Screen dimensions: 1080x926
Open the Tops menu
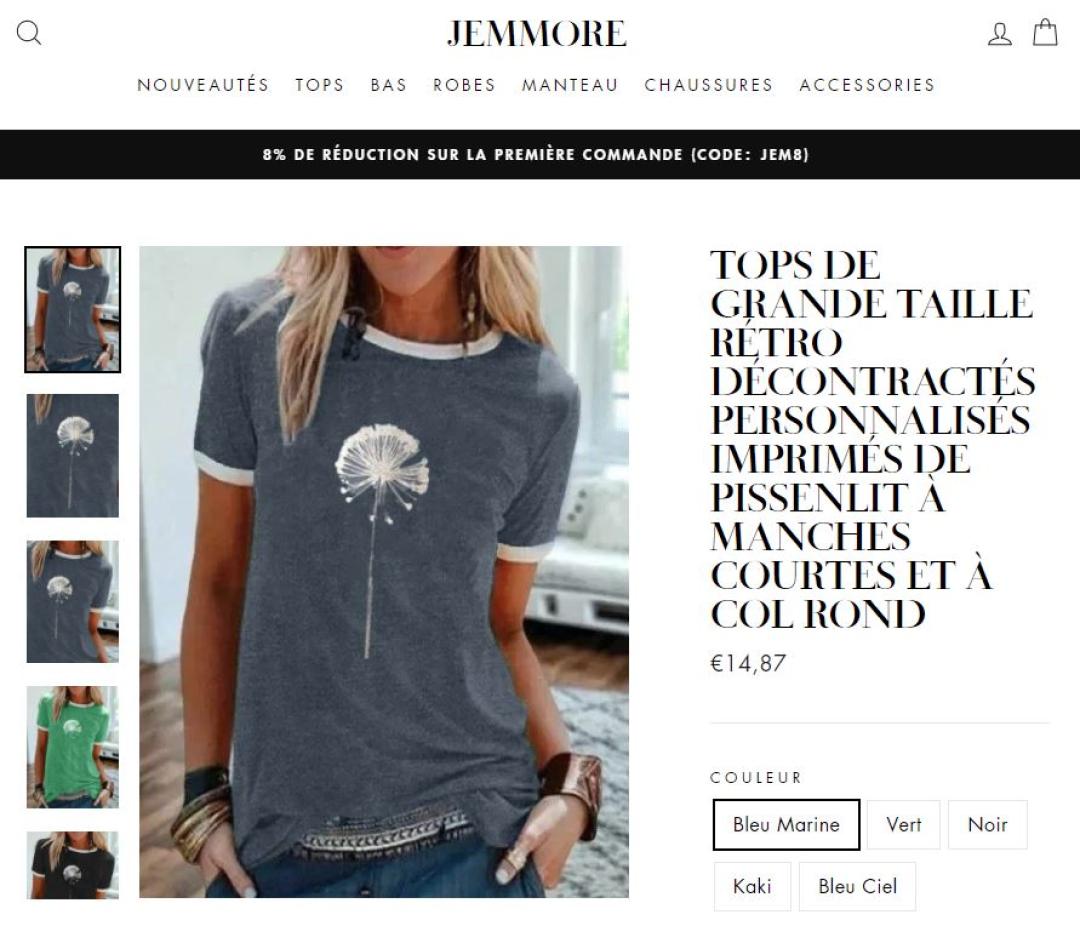320,85
